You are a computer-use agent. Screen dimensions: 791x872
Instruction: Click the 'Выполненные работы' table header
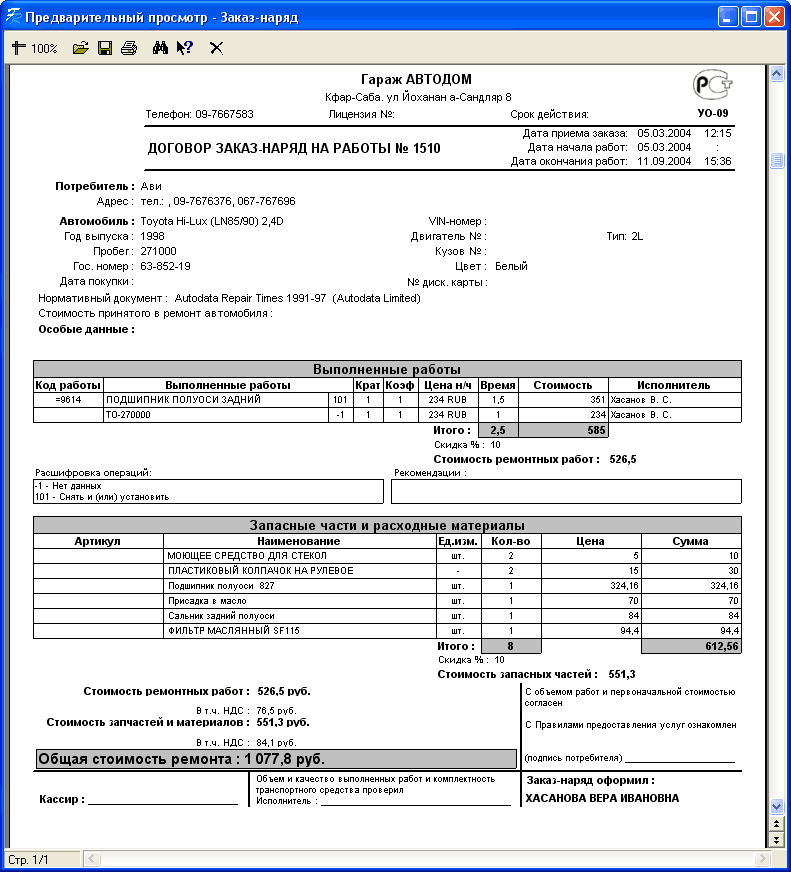click(387, 369)
